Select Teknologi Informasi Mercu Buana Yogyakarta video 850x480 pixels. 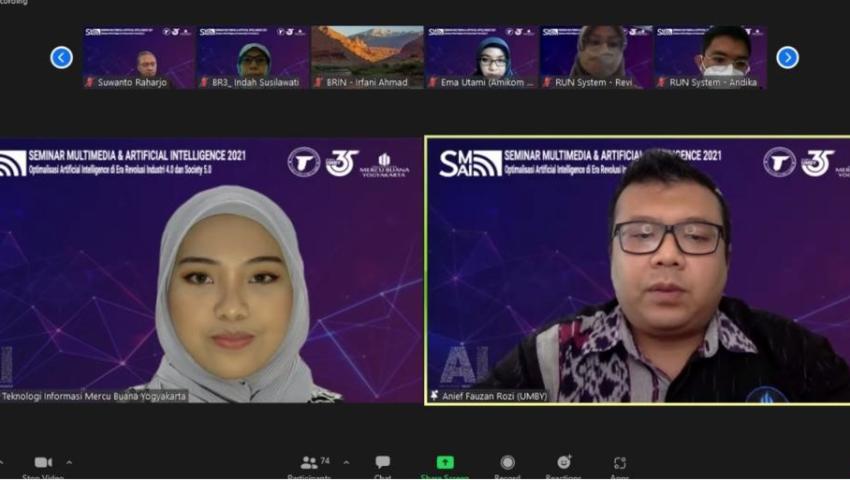point(211,270)
